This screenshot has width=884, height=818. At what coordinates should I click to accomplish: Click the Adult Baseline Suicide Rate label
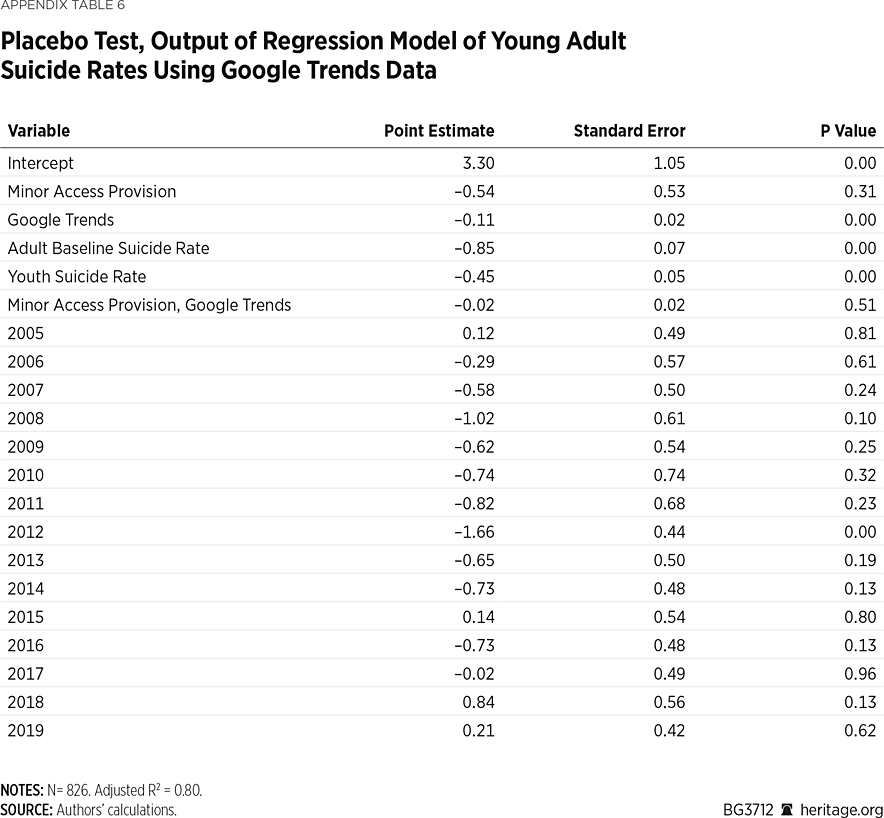(108, 248)
